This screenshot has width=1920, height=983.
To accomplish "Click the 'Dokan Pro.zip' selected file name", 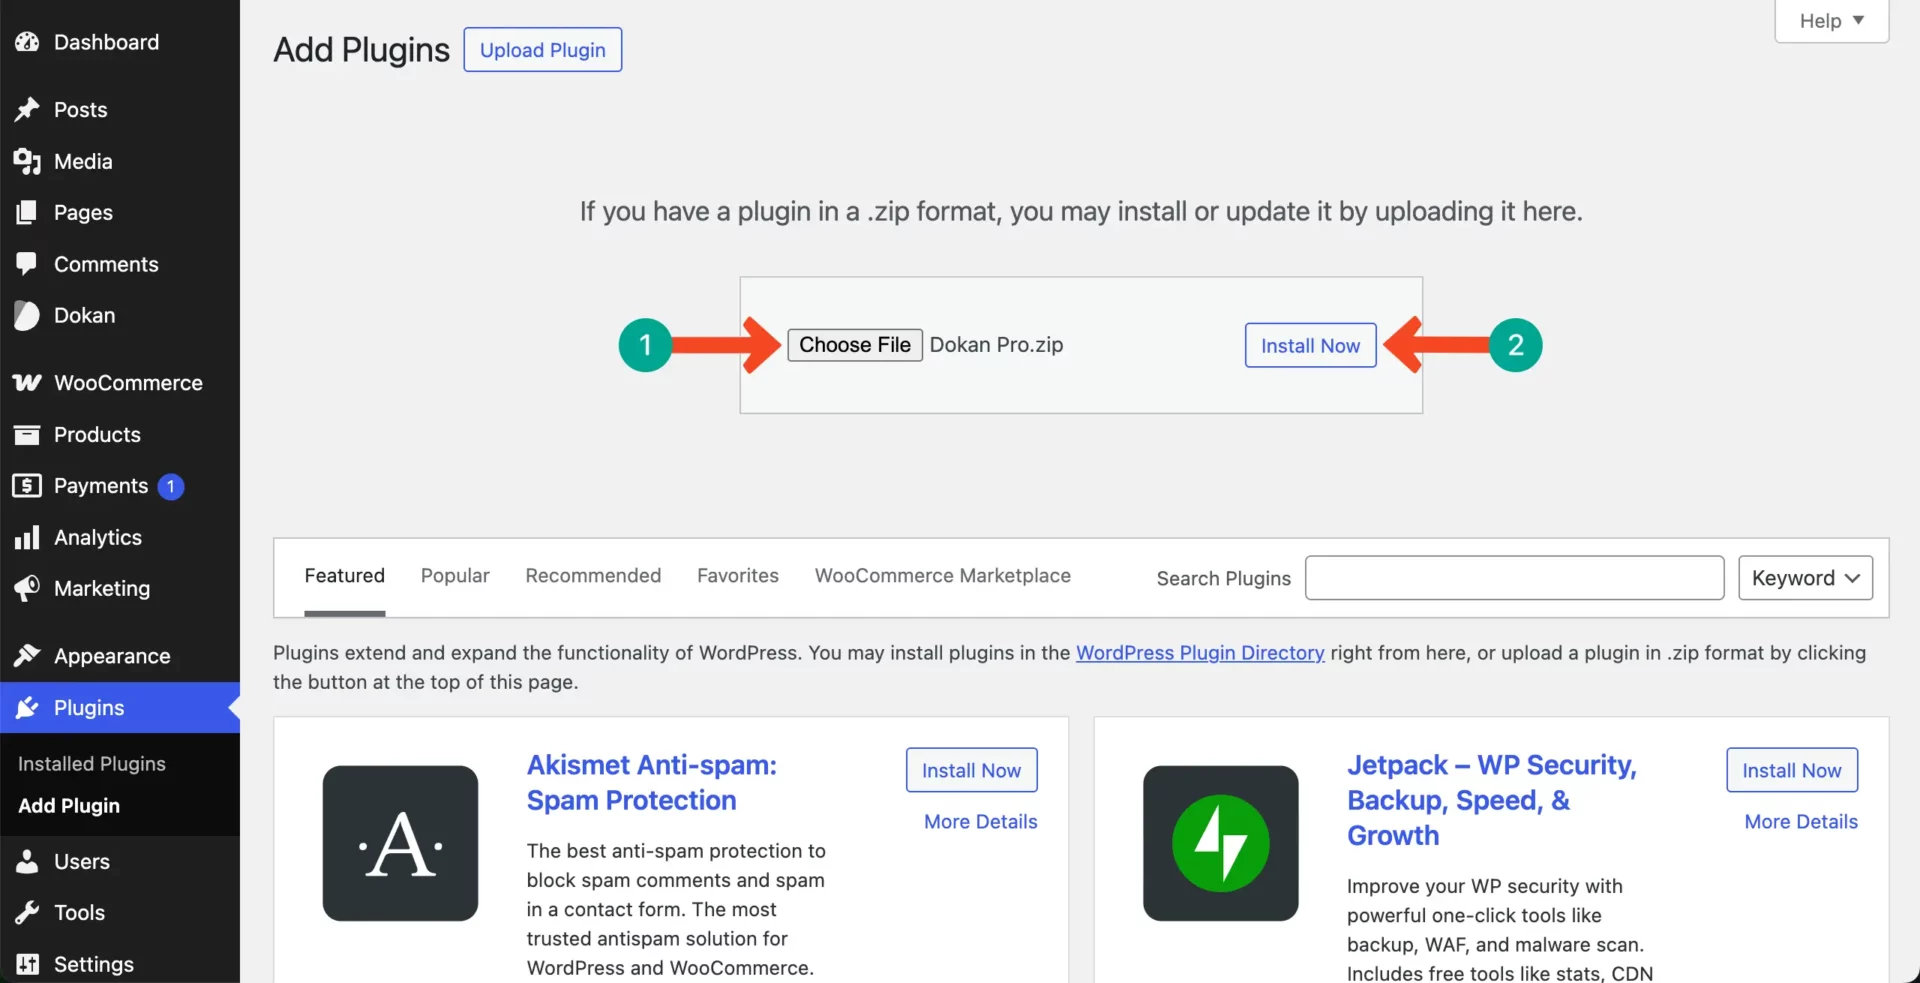I will click(x=996, y=345).
